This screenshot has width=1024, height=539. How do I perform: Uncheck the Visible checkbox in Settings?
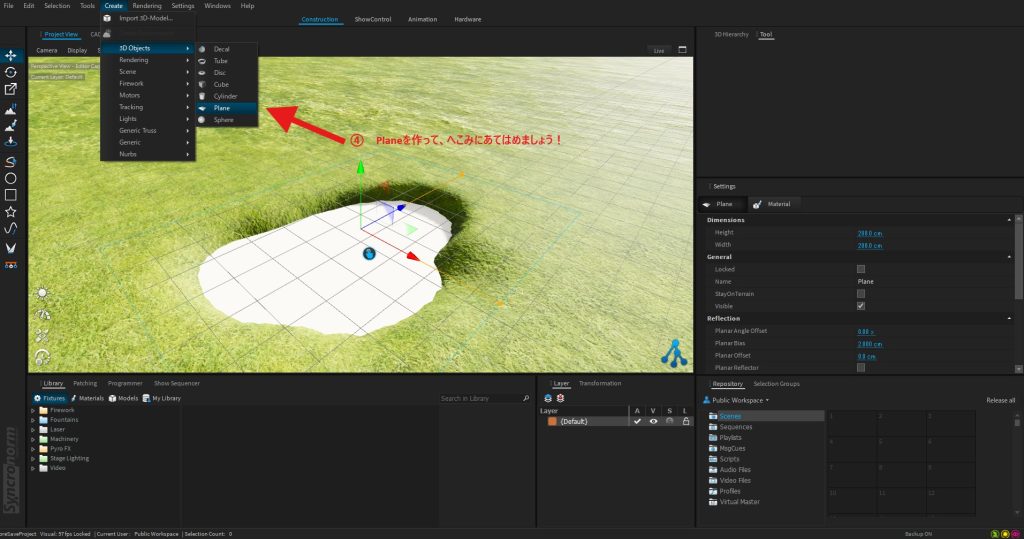tap(861, 306)
